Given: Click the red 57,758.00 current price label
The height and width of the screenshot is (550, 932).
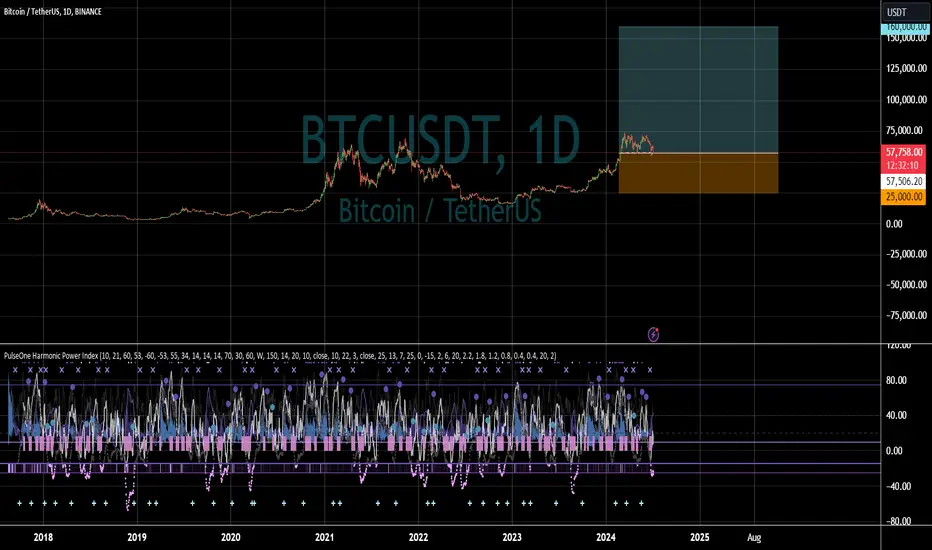Looking at the screenshot, I should [x=903, y=152].
